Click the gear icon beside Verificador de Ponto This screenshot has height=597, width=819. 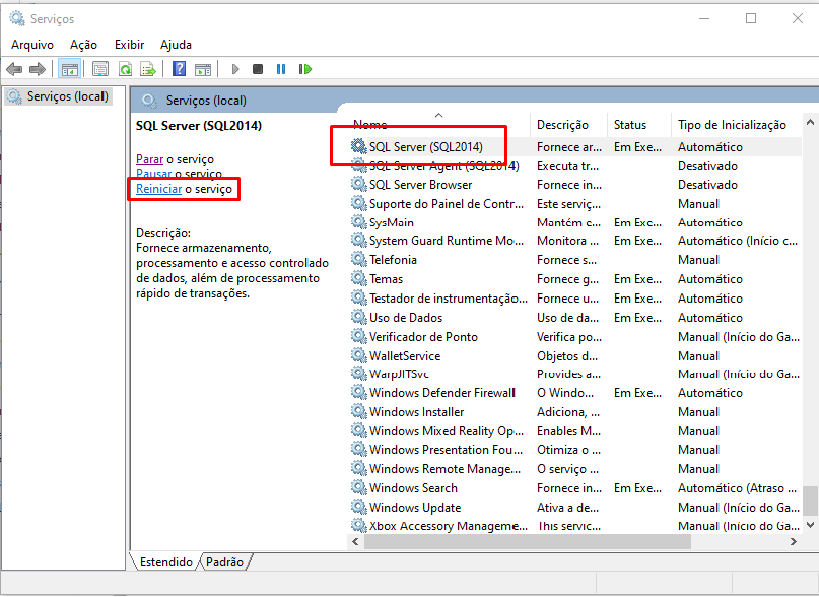point(358,336)
